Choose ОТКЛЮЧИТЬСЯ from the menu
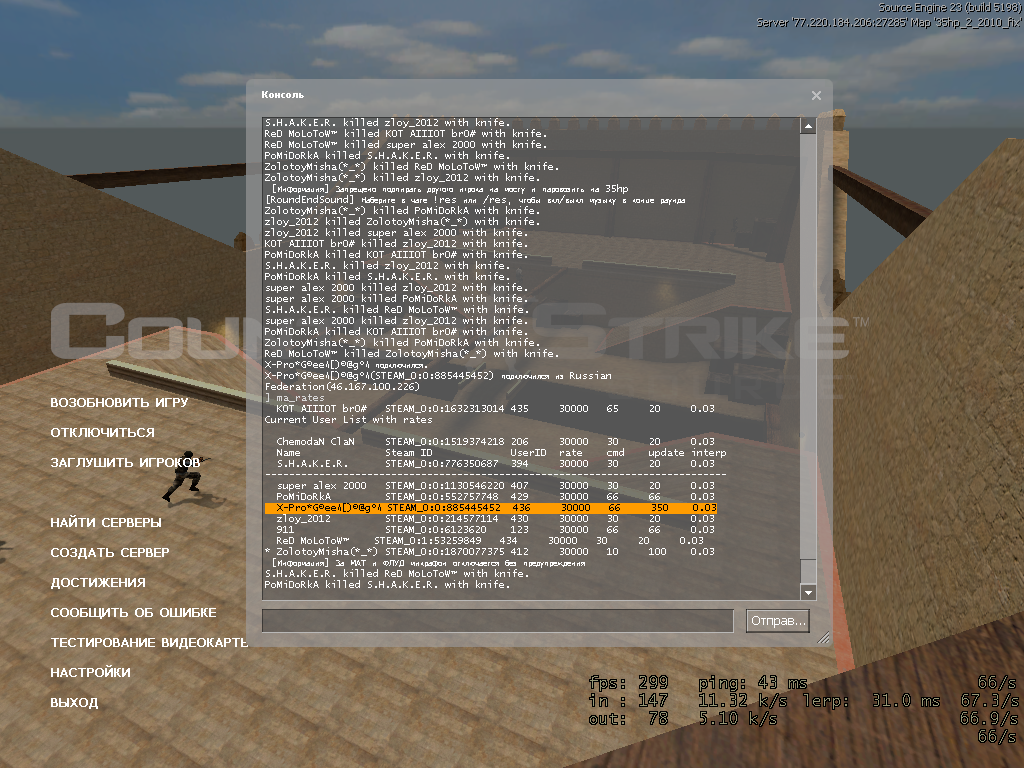 click(x=103, y=432)
